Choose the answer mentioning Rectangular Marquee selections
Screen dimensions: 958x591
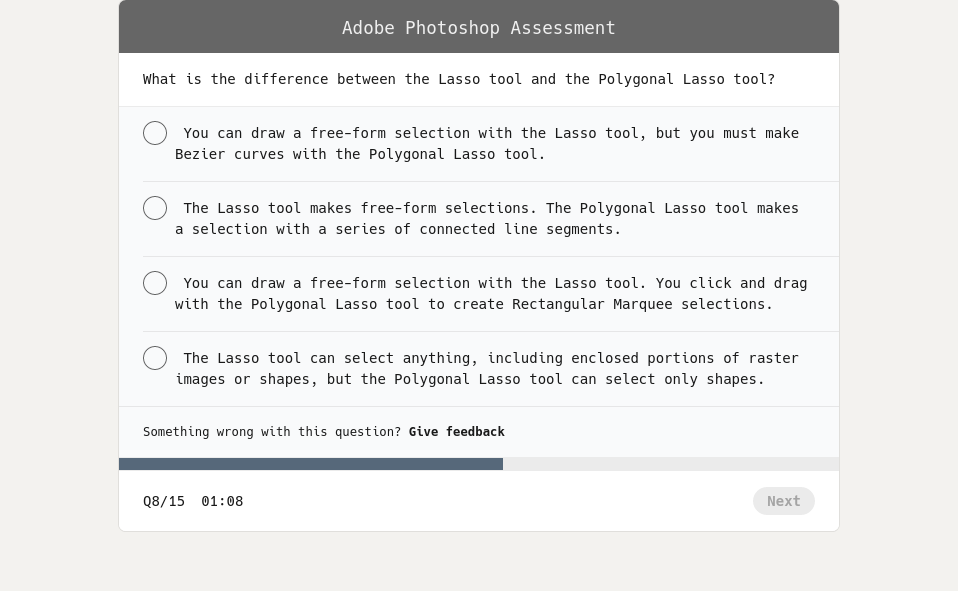click(x=490, y=293)
